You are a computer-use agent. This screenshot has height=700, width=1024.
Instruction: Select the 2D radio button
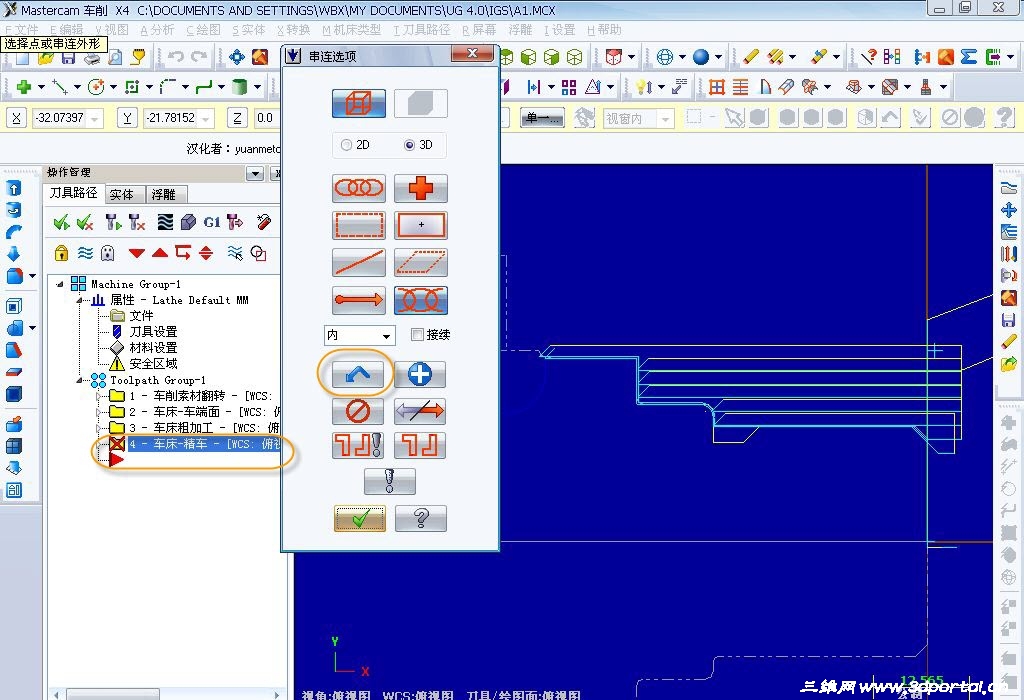click(346, 145)
